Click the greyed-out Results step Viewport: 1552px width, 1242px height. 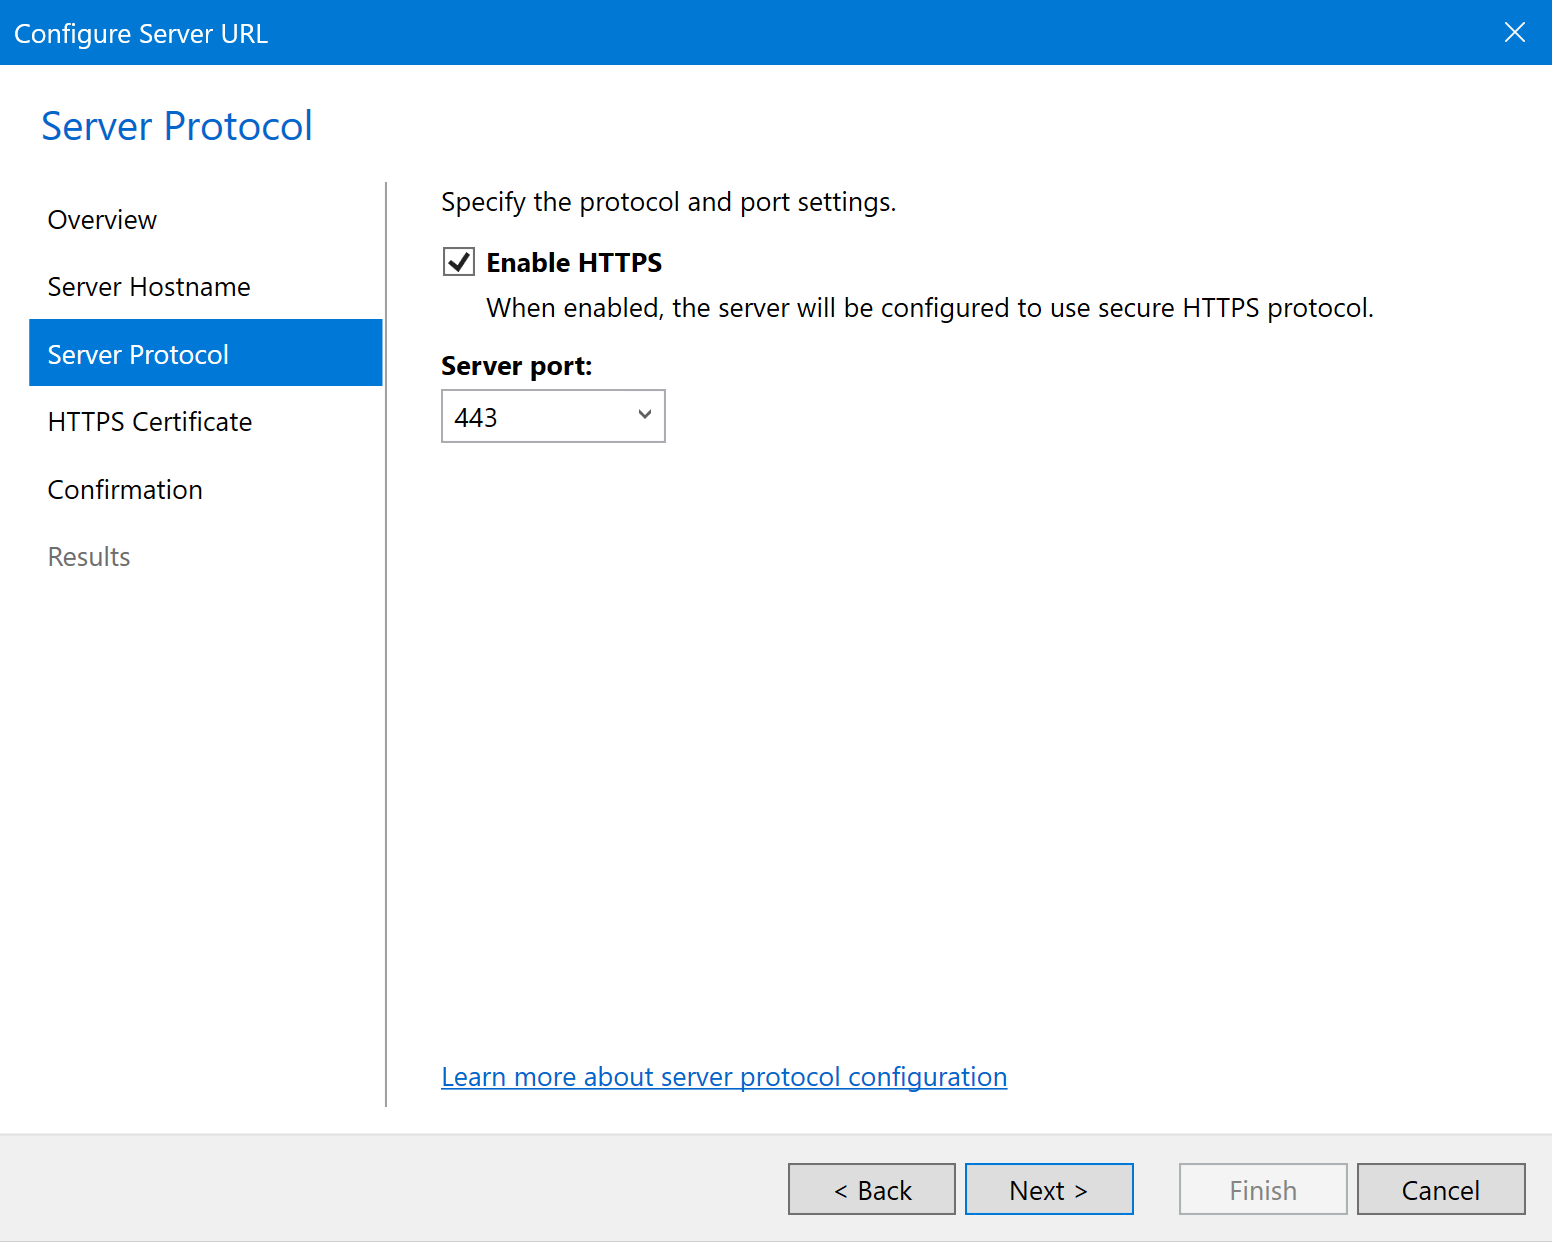pyautogui.click(x=89, y=557)
